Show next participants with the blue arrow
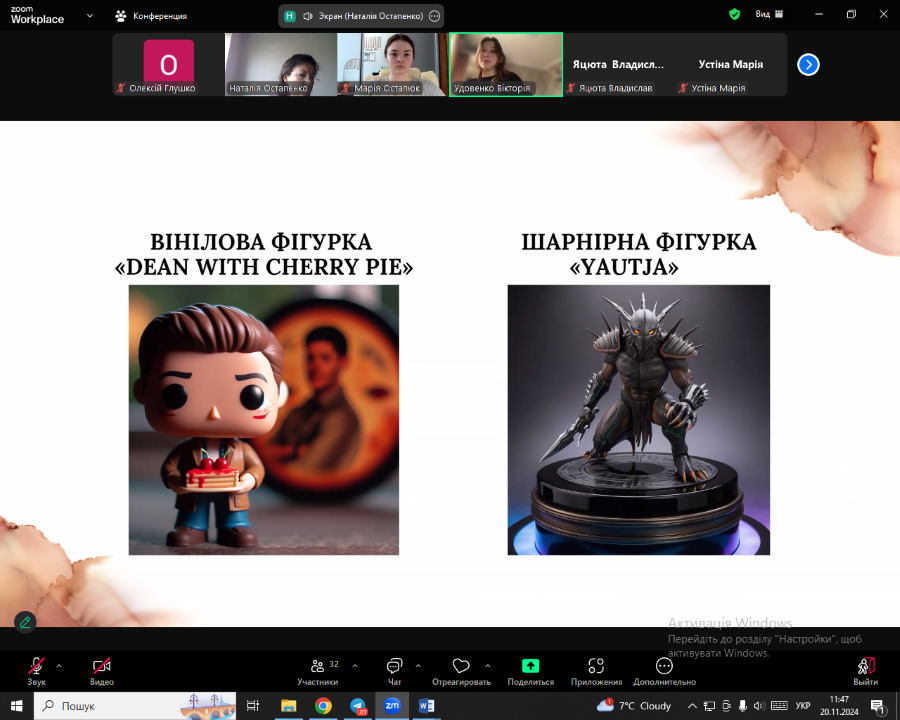Viewport: 900px width, 720px height. 808,64
